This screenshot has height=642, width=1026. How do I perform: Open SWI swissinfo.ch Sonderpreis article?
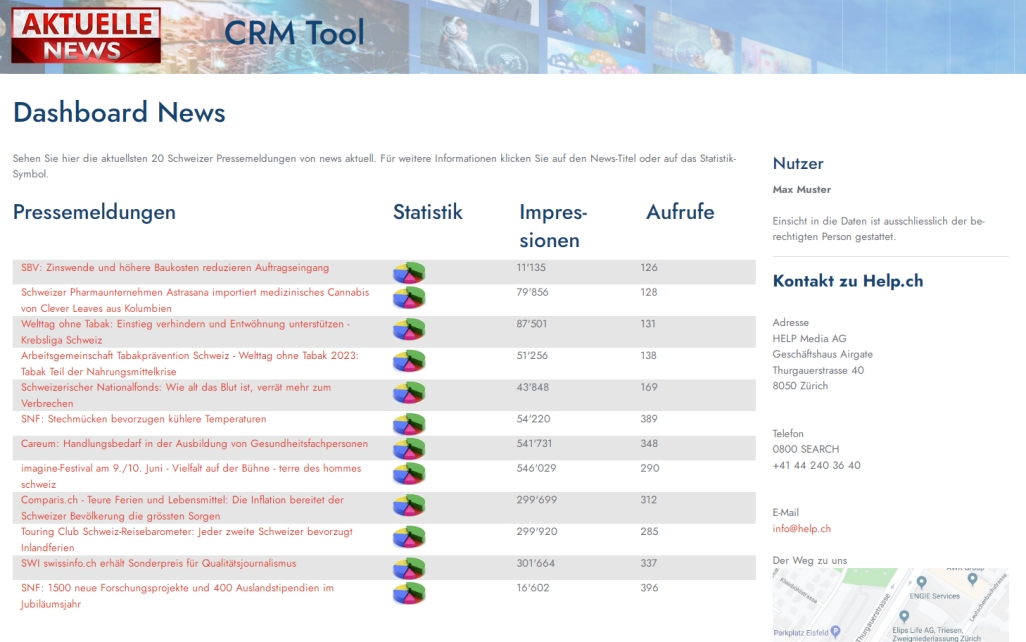[x=158, y=563]
